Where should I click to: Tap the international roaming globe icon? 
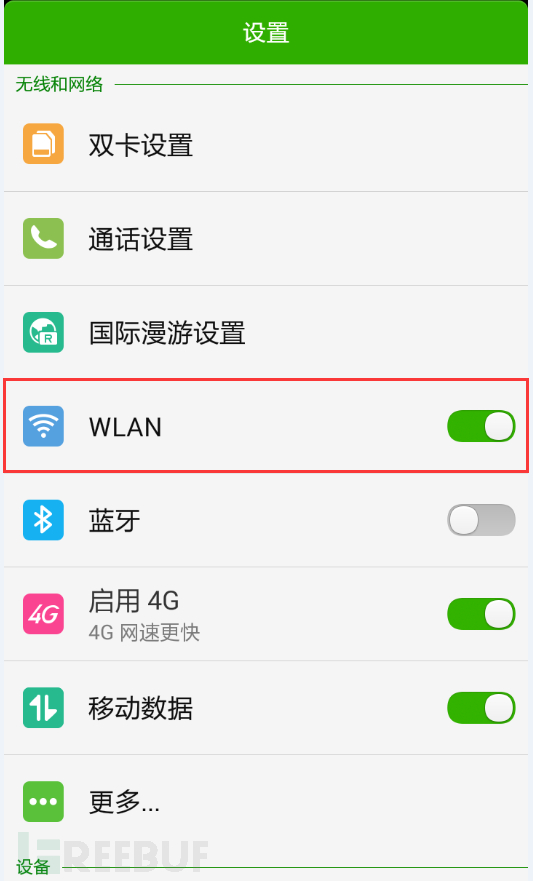coord(43,332)
